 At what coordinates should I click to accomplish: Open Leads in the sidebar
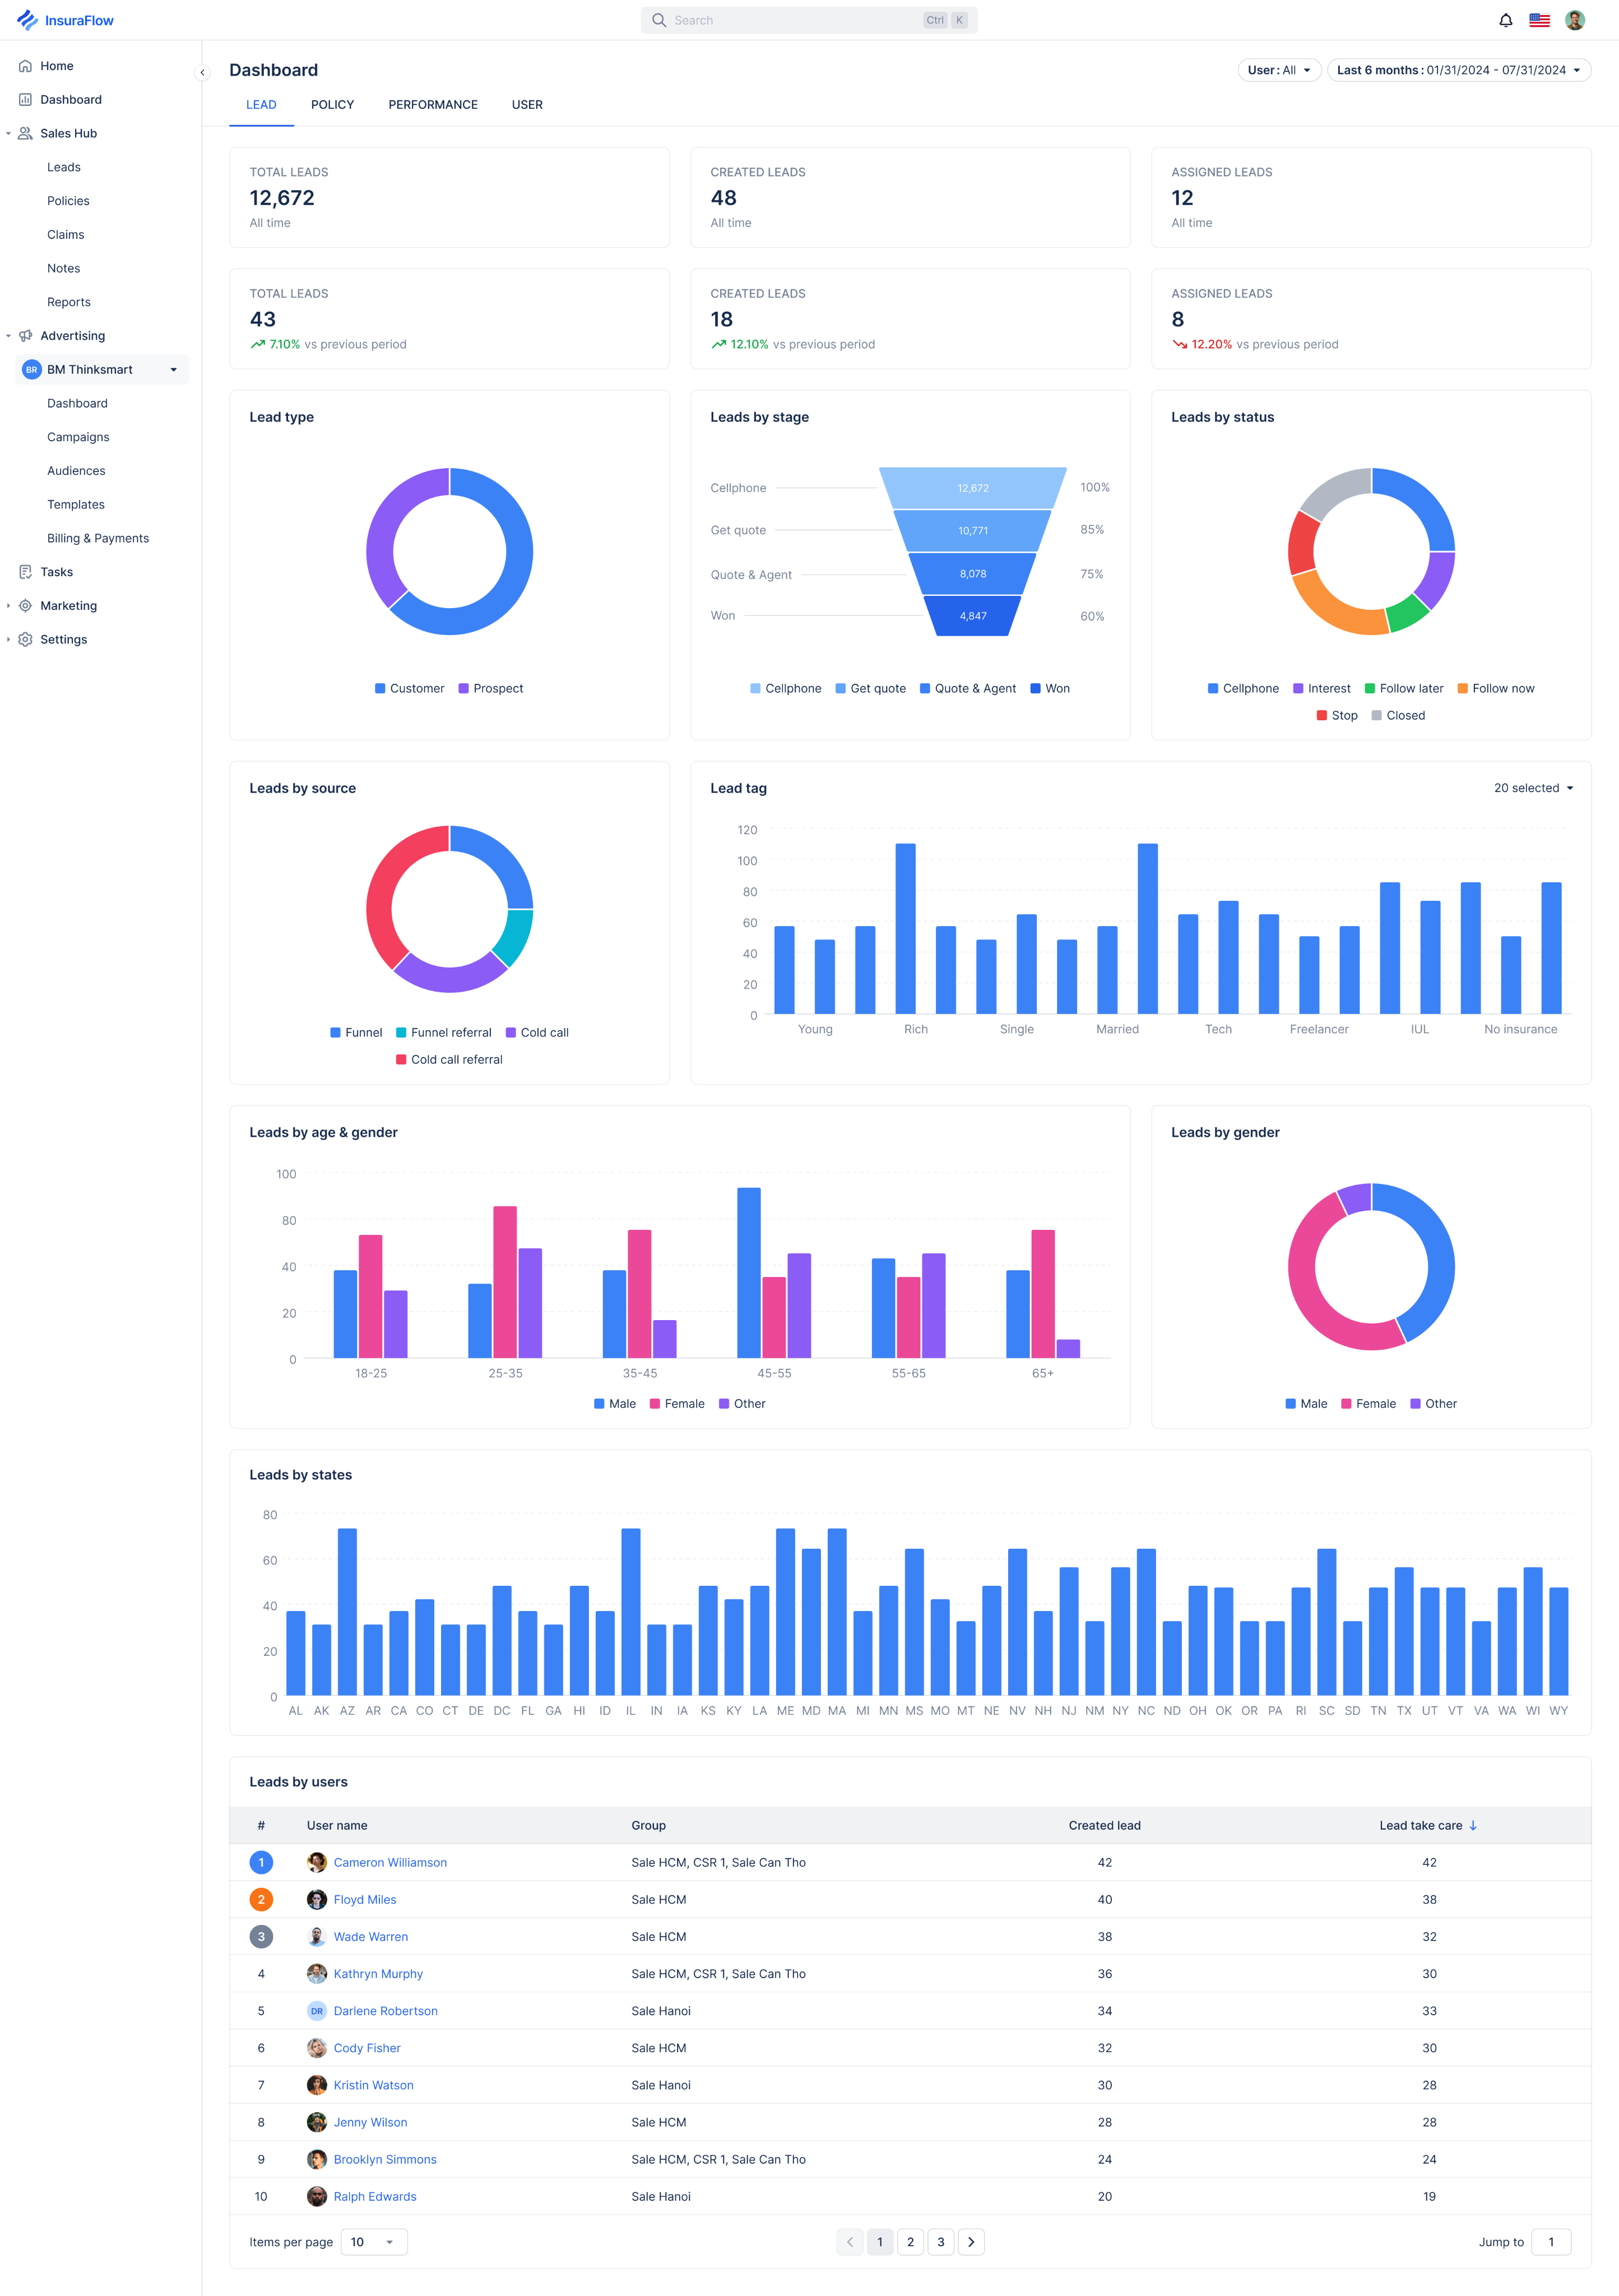[64, 167]
